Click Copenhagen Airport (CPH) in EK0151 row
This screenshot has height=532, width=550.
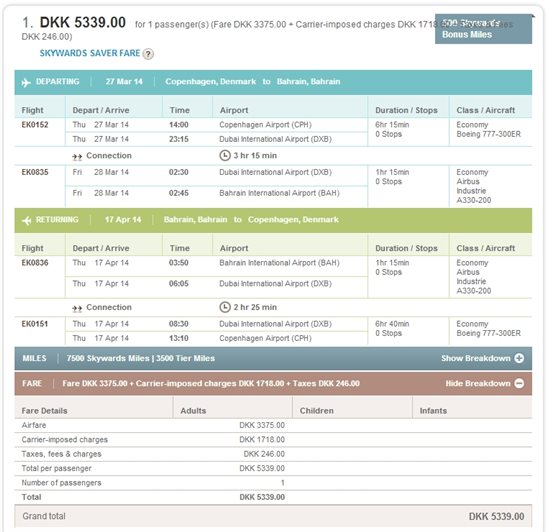[266, 338]
